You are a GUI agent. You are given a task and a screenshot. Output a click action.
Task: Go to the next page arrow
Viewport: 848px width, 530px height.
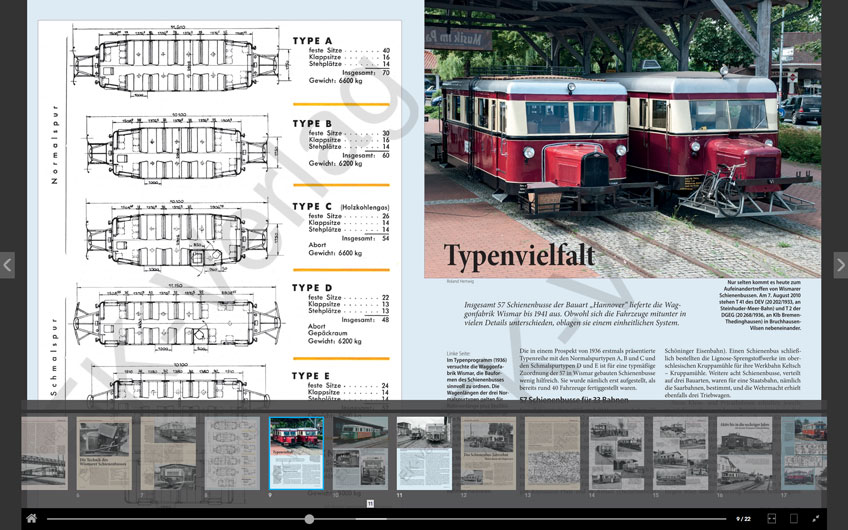coord(840,265)
